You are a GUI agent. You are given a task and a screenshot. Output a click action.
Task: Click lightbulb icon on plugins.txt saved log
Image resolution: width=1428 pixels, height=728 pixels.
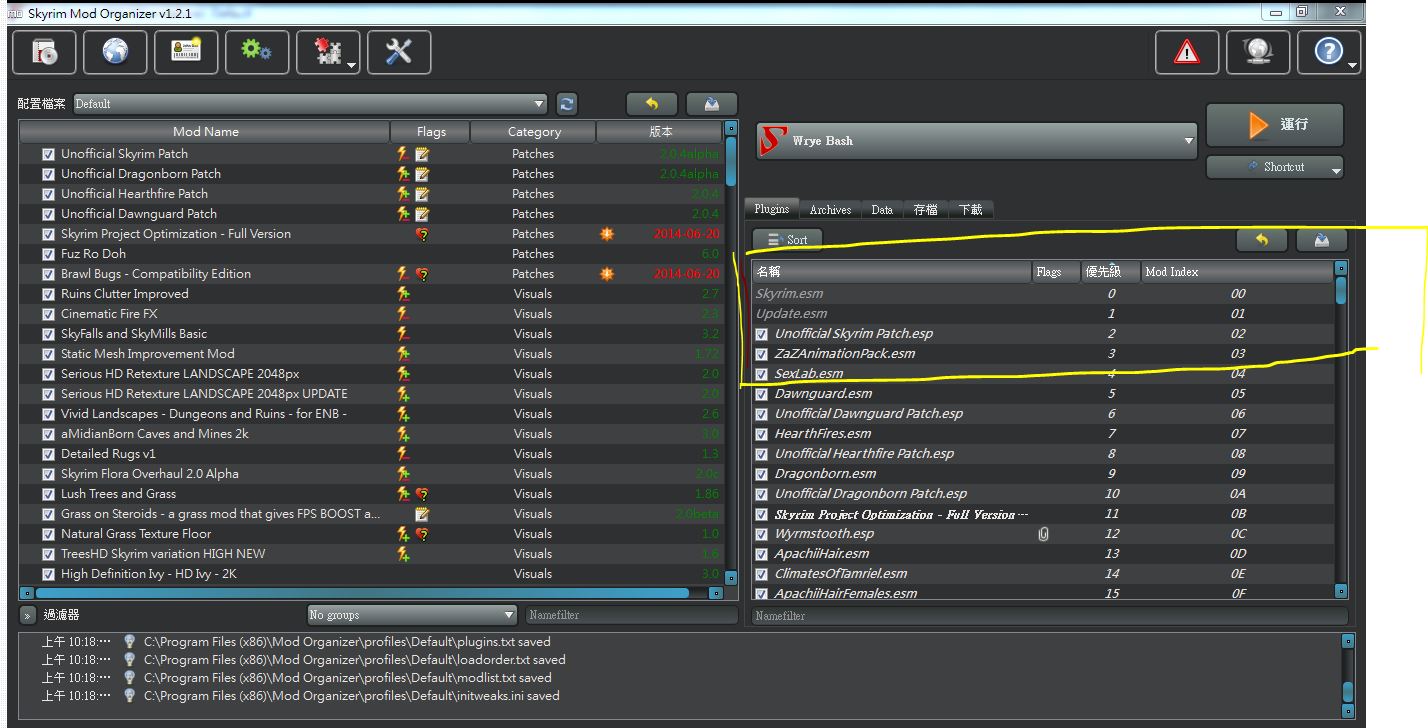click(129, 642)
